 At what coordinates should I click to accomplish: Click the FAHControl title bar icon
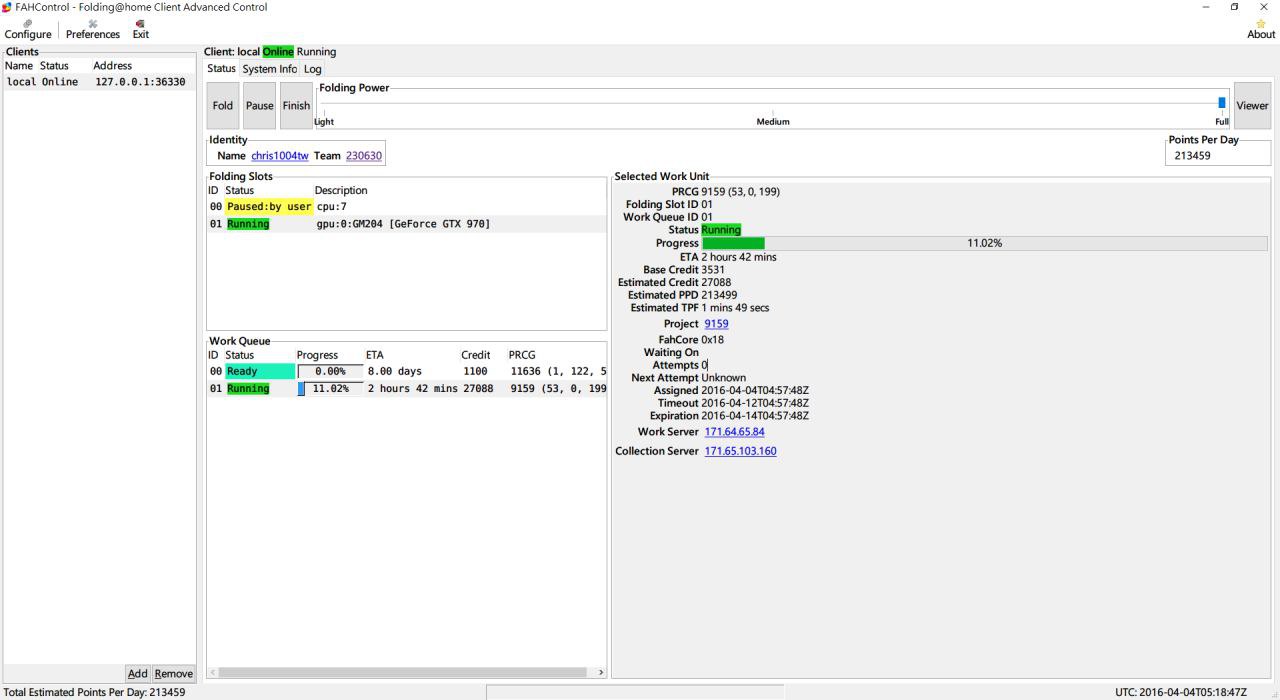[7, 7]
